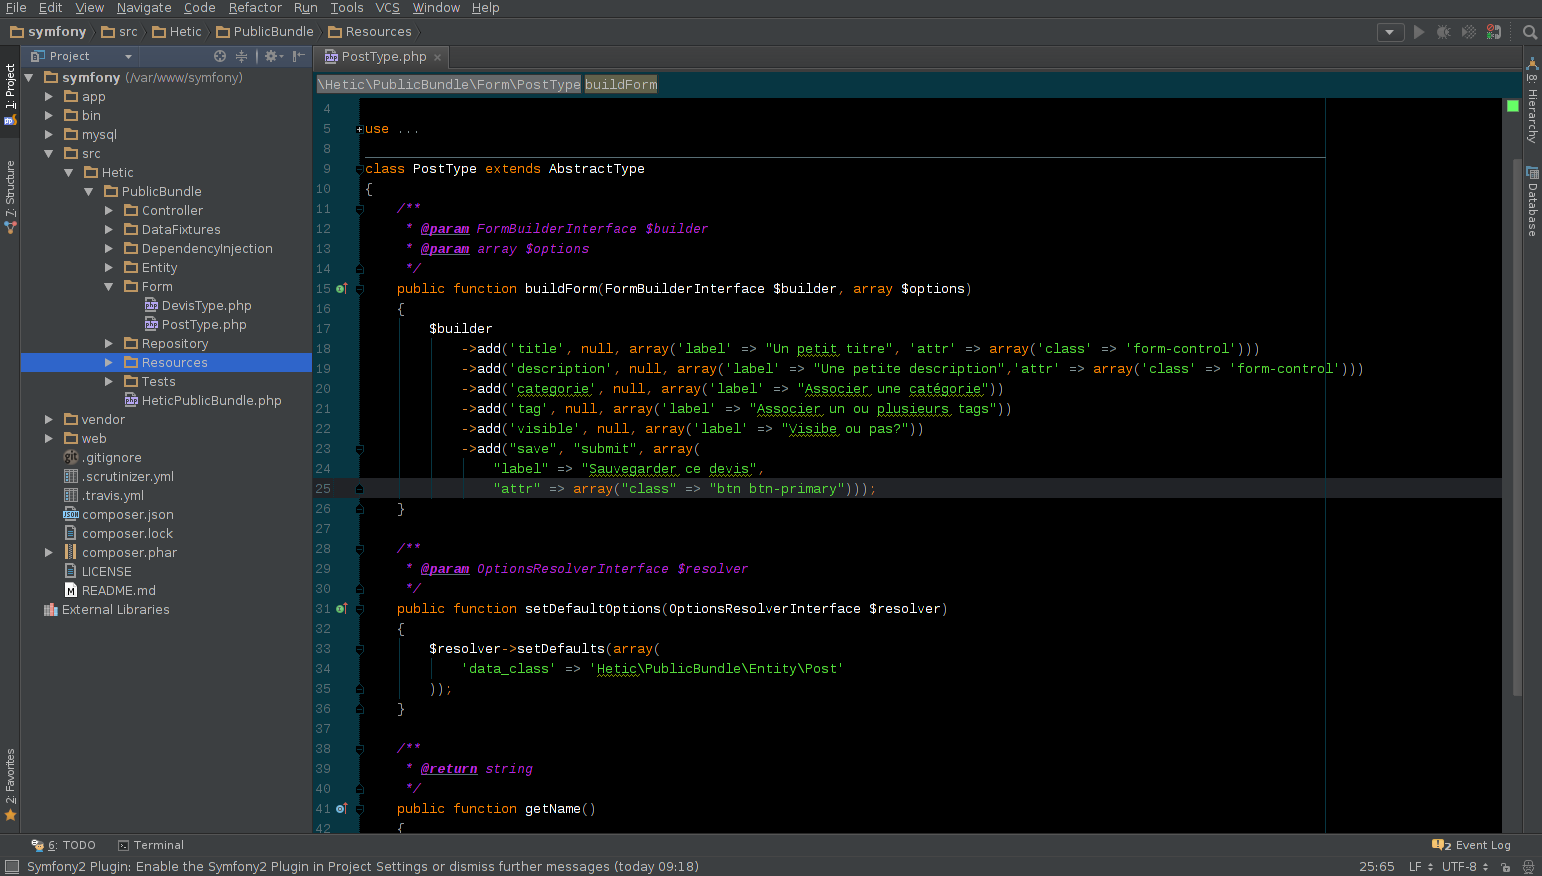Open the run configuration dropdown
1542x876 pixels.
click(x=1390, y=32)
